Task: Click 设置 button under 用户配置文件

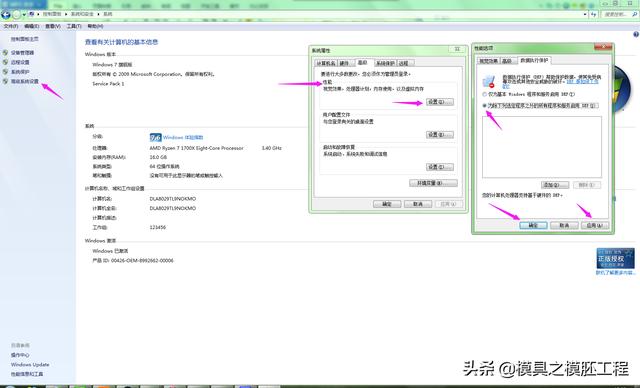Action: tap(440, 135)
